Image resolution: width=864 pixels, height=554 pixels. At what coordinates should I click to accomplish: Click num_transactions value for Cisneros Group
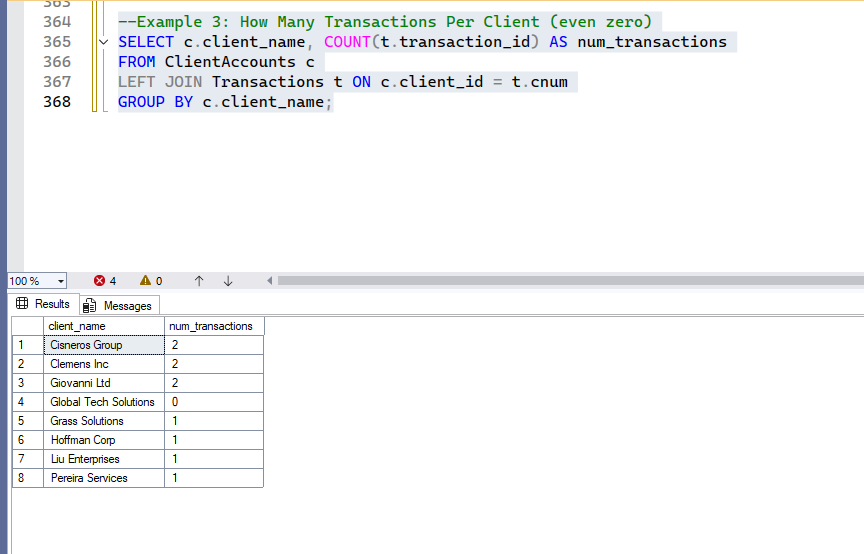(214, 345)
